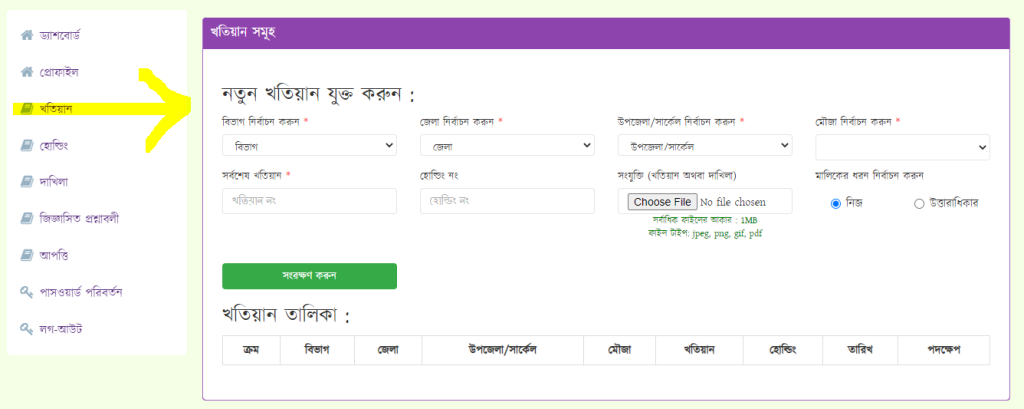This screenshot has width=1024, height=409.
Task: Open the আপত্তি sidebar item
Action: point(54,255)
